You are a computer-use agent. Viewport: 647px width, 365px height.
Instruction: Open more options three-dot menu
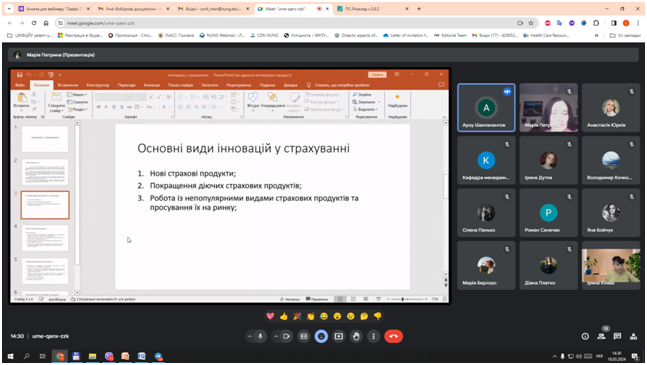coord(373,336)
